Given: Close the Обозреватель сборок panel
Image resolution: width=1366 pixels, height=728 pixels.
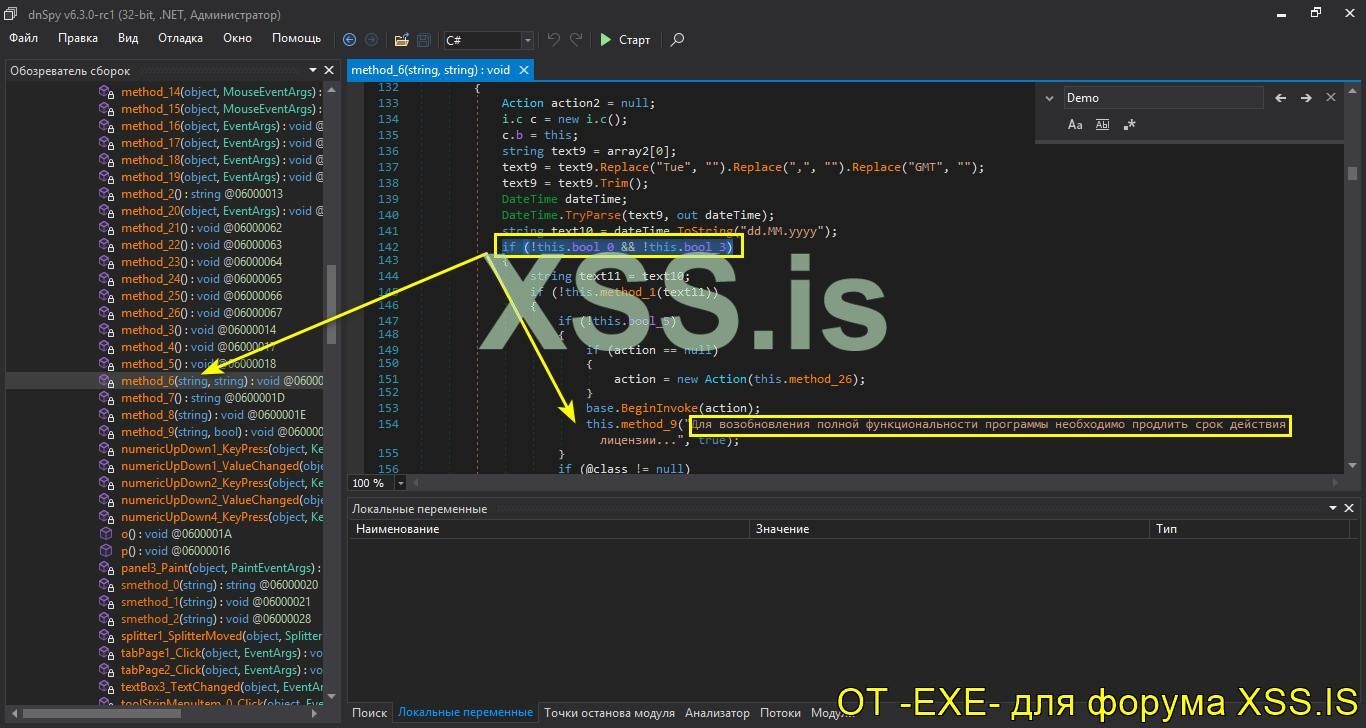Looking at the screenshot, I should [328, 70].
